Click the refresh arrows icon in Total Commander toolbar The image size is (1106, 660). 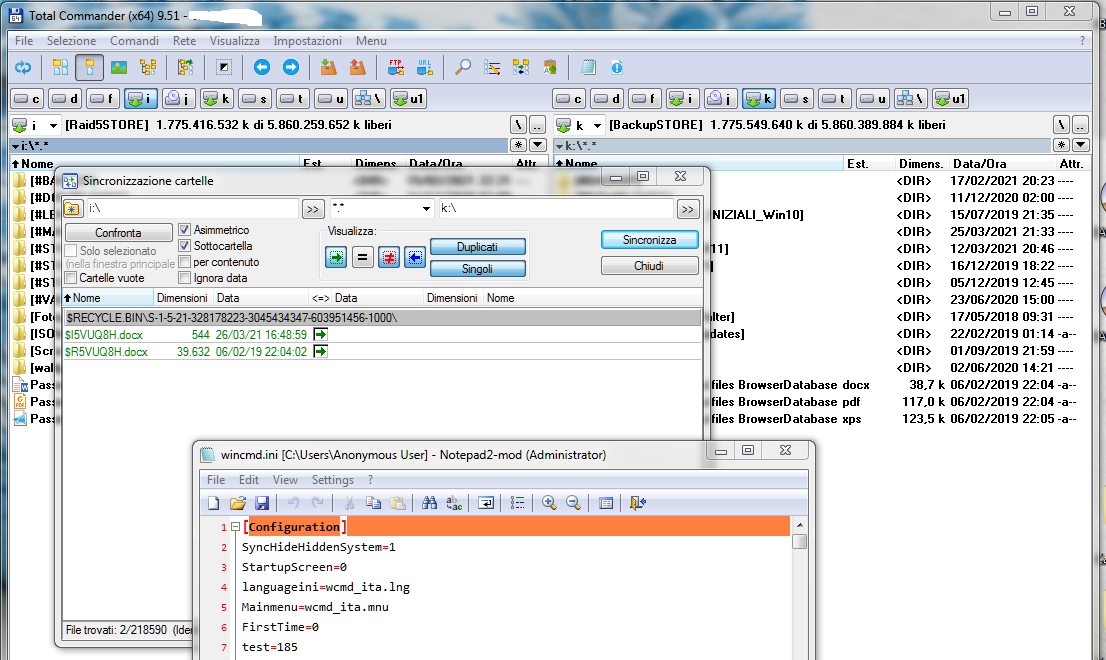(23, 68)
